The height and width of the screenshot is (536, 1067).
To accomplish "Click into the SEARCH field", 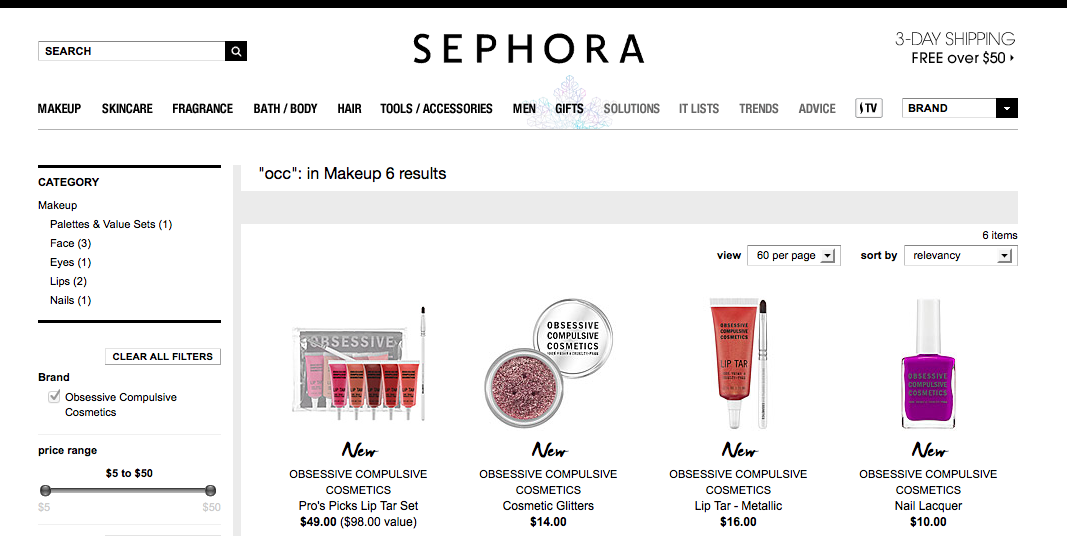I will pyautogui.click(x=131, y=51).
